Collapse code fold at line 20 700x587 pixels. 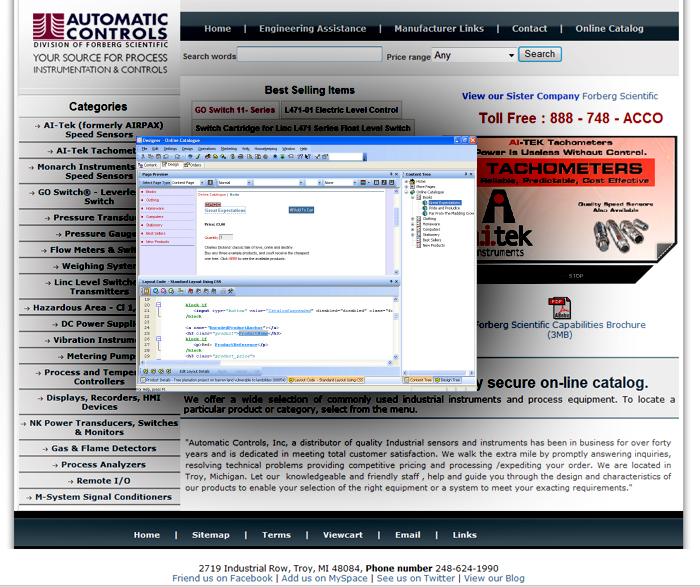click(x=158, y=304)
